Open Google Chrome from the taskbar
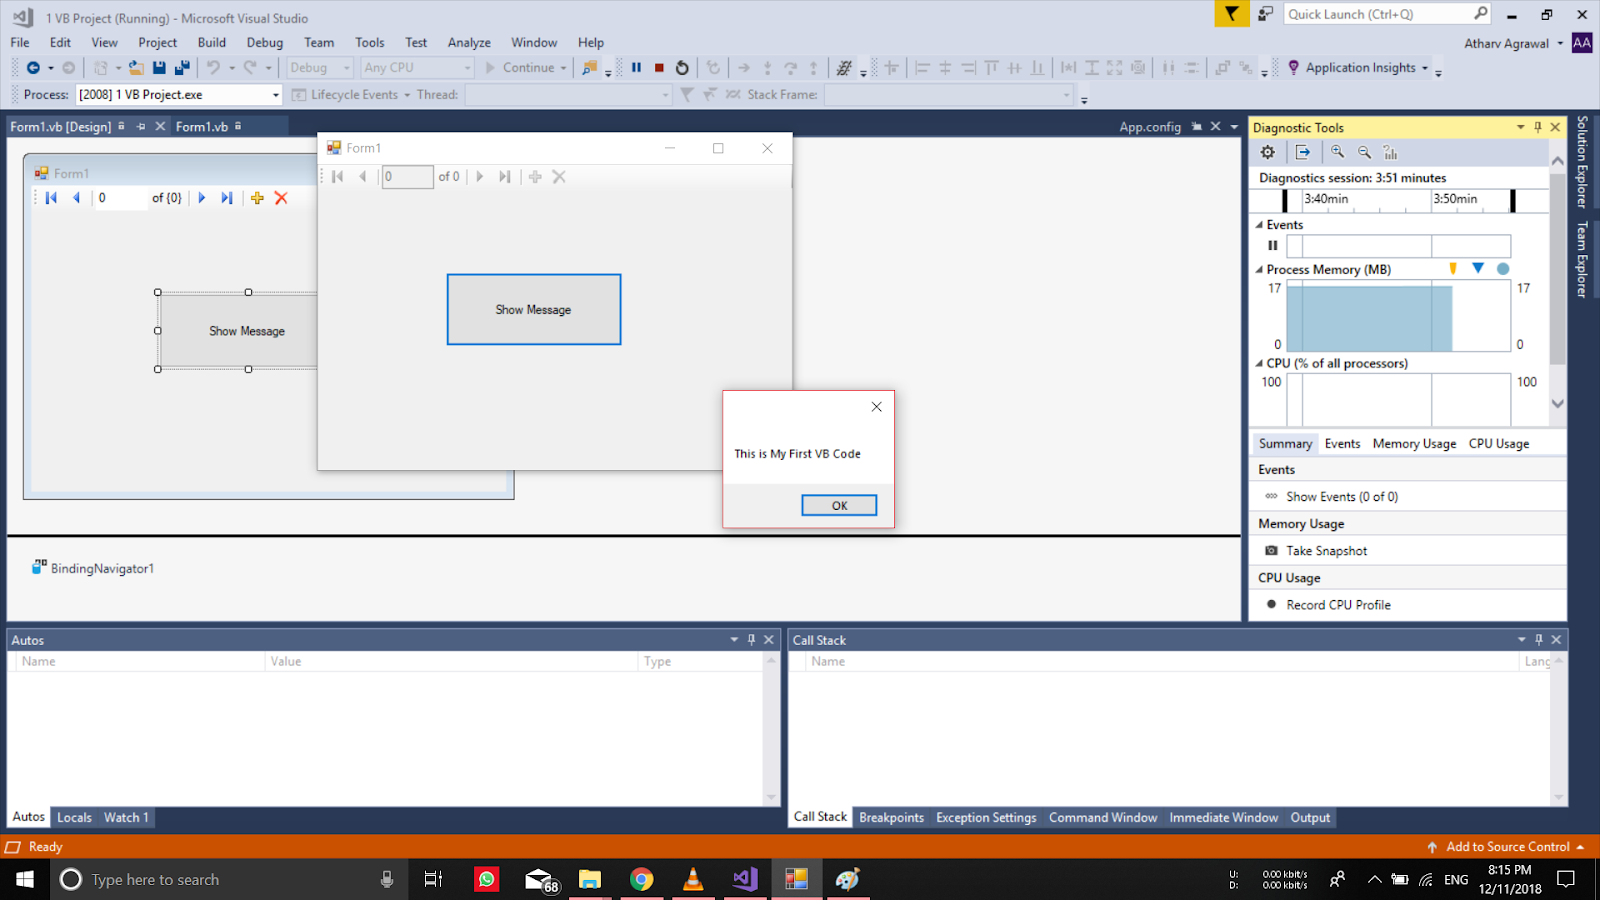The width and height of the screenshot is (1600, 900). 641,879
